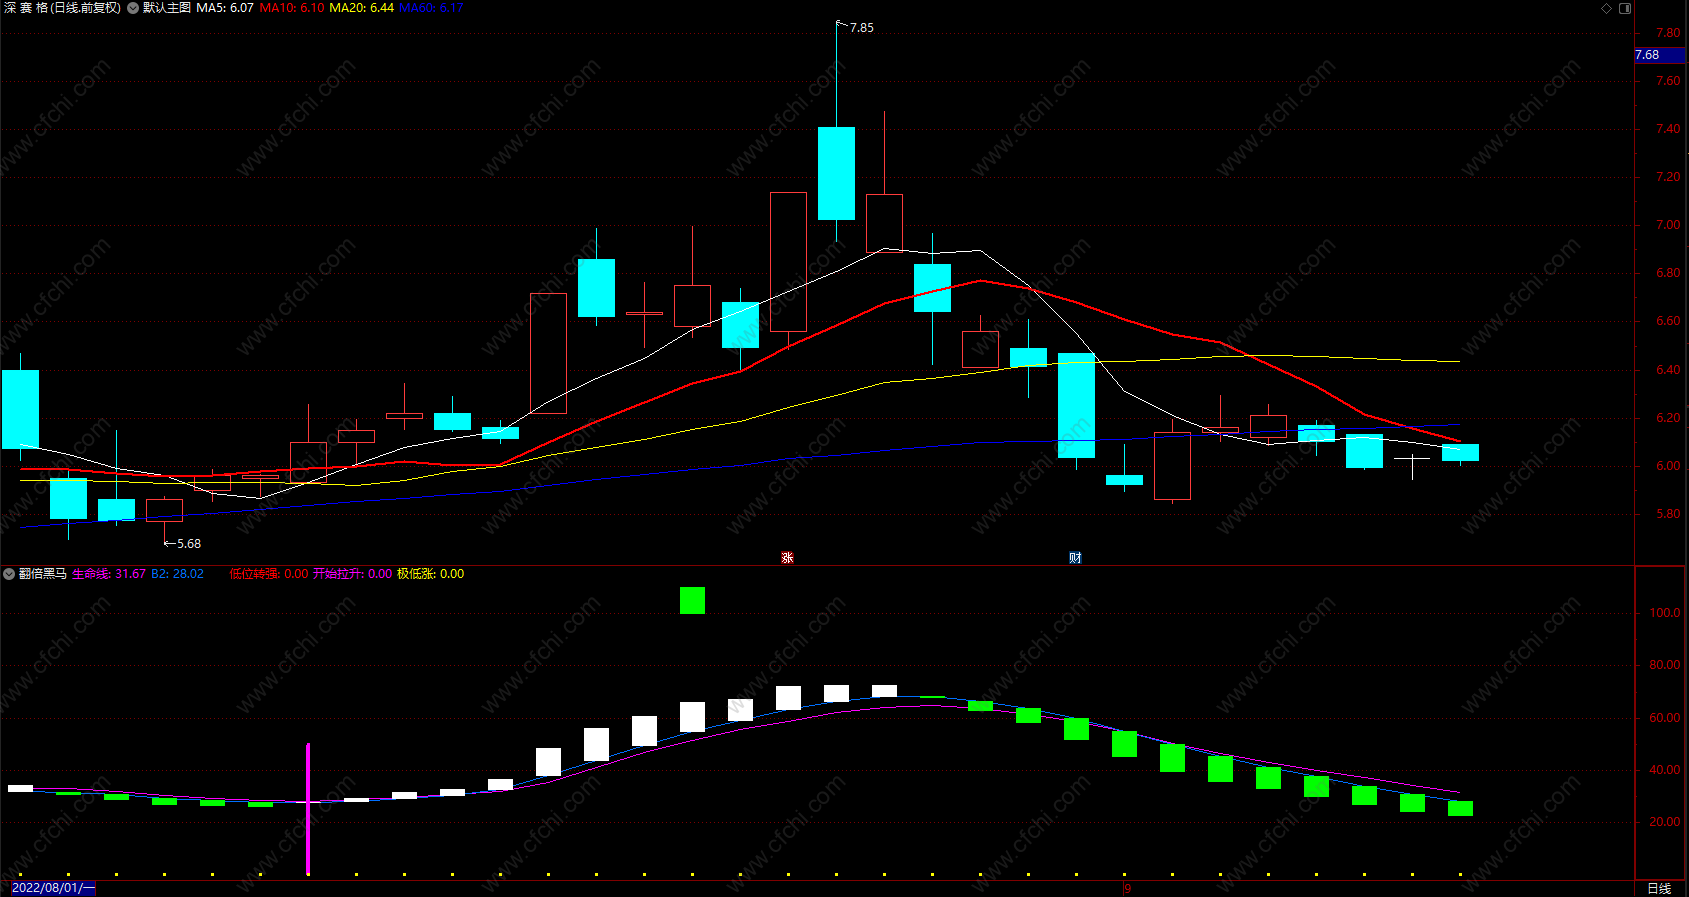1689x897 pixels.
Task: Click the month 9 marker on time axis
Action: pyautogui.click(x=1127, y=888)
